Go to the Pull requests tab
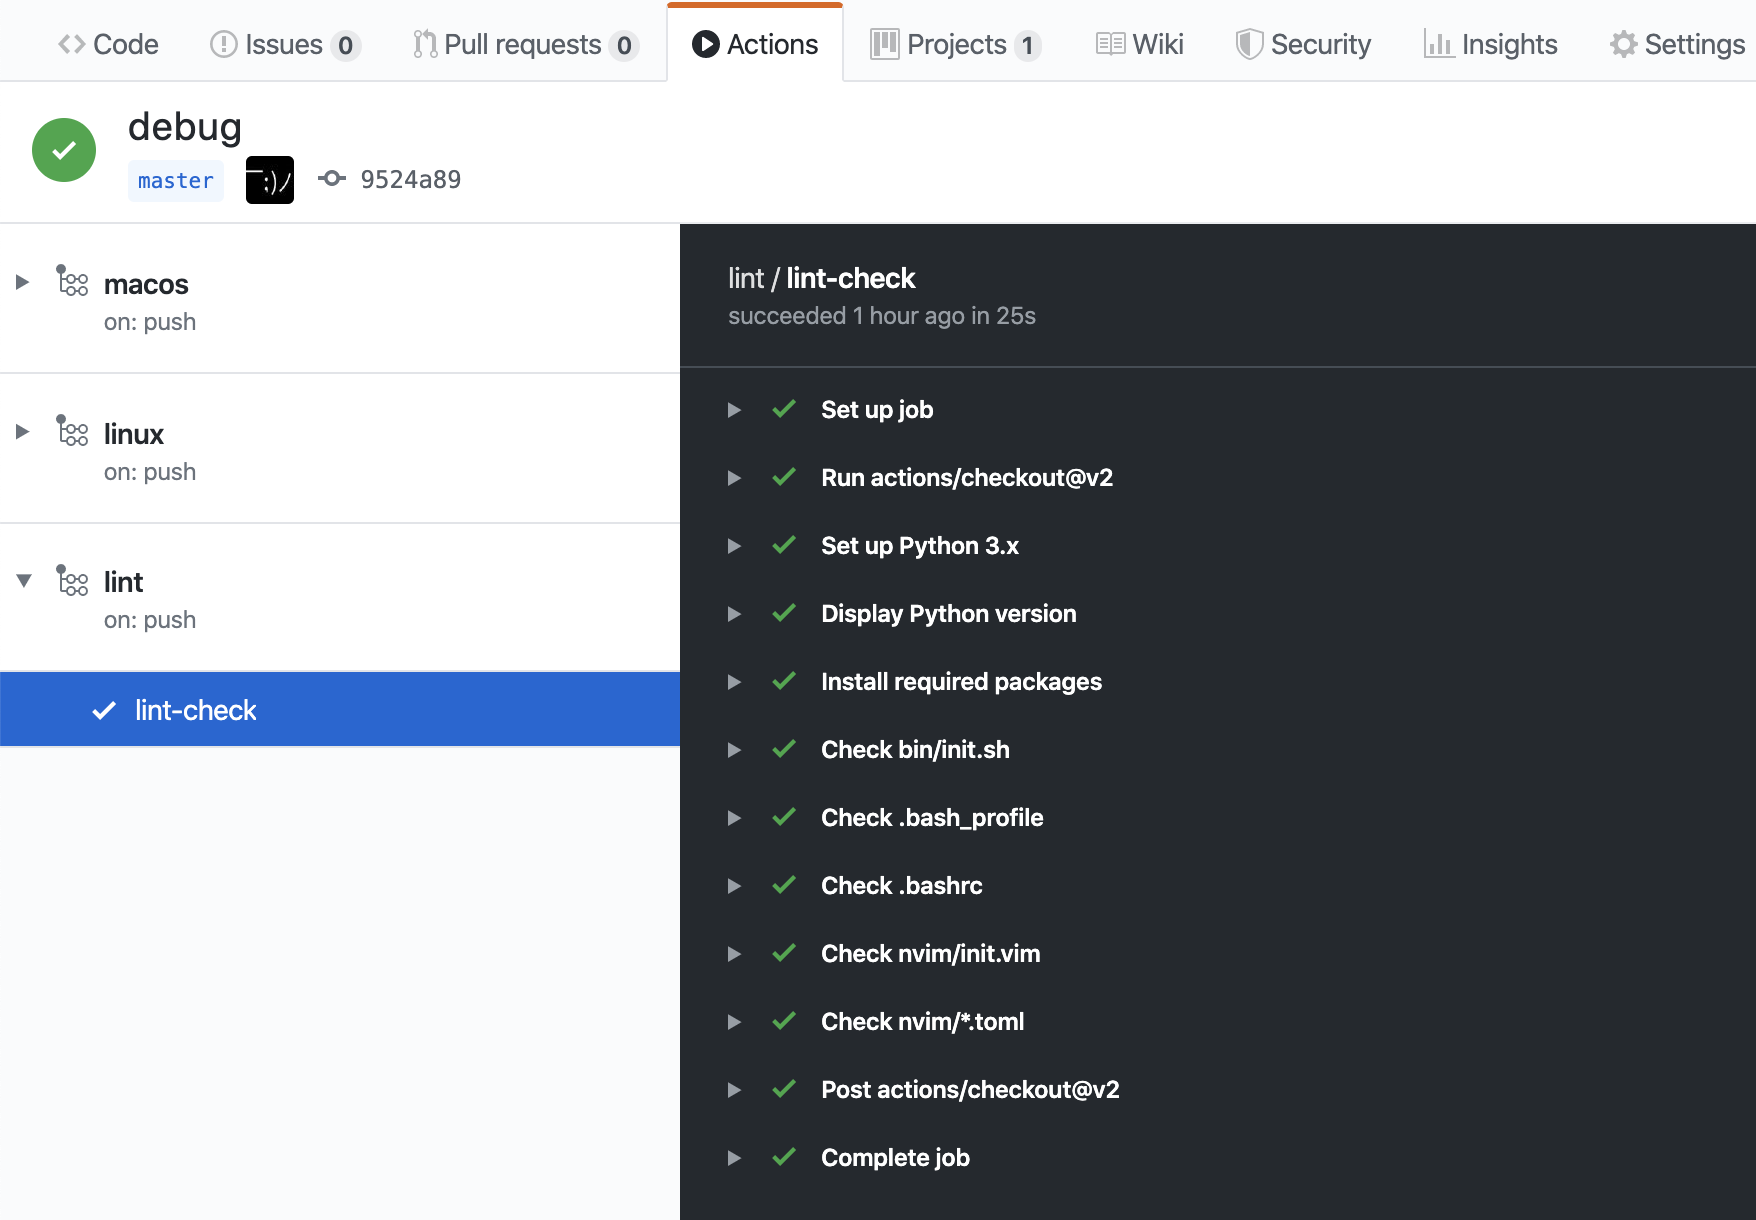This screenshot has width=1756, height=1220. (526, 44)
